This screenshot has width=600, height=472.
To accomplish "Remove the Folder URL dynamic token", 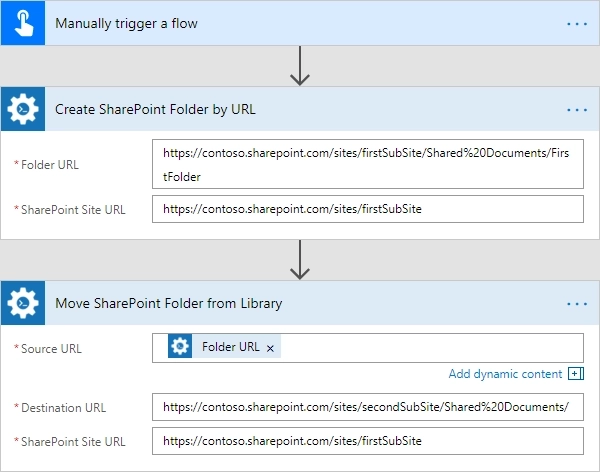I will pos(270,348).
